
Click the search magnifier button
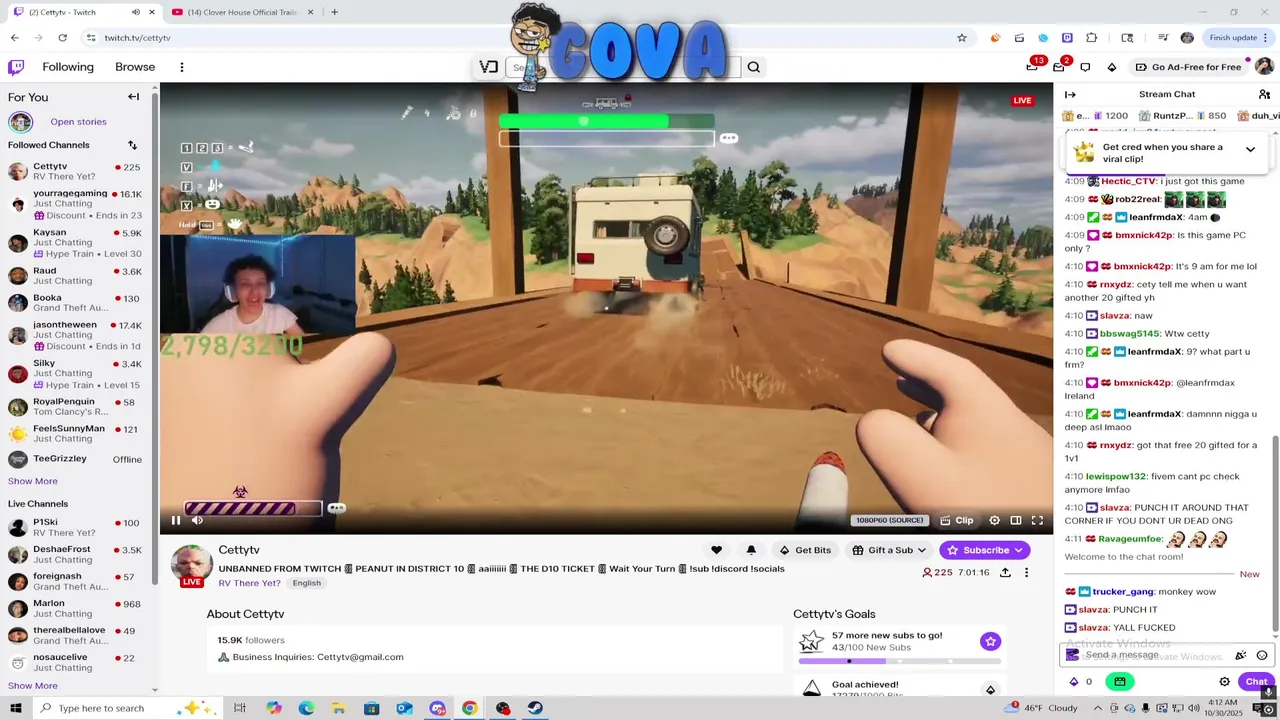tap(754, 67)
